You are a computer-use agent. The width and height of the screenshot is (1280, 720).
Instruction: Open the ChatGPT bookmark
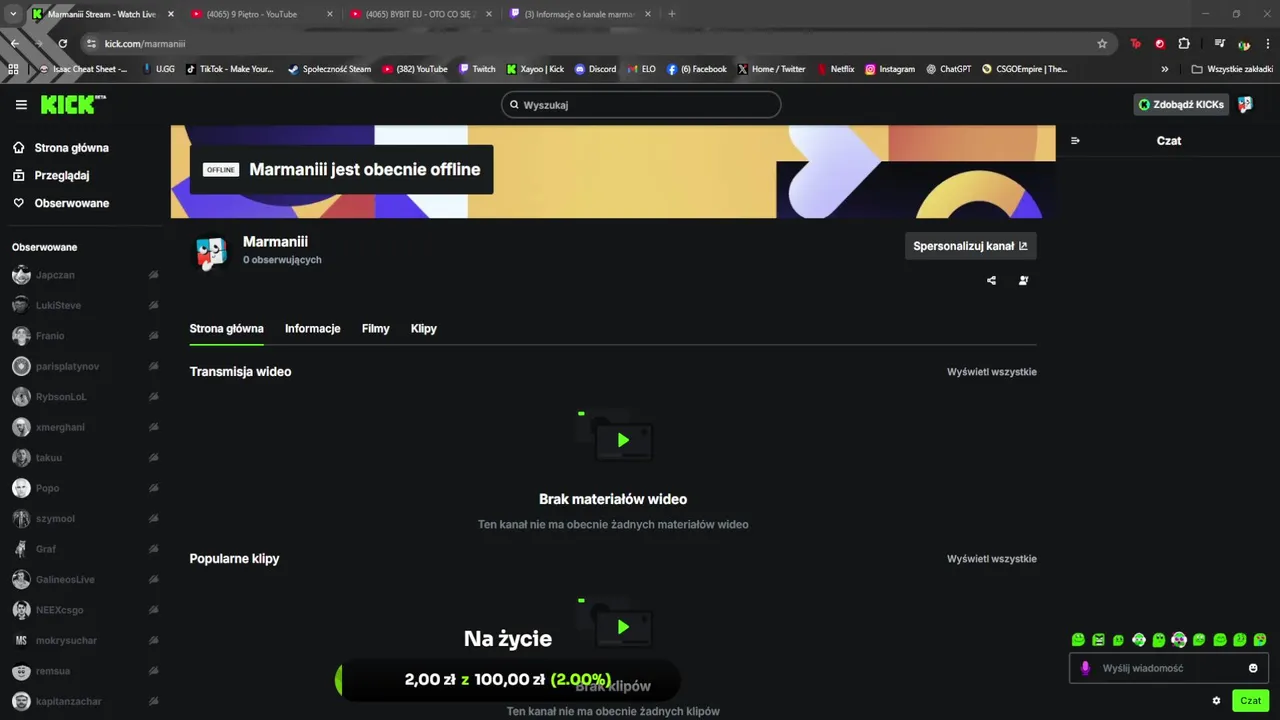(948, 69)
